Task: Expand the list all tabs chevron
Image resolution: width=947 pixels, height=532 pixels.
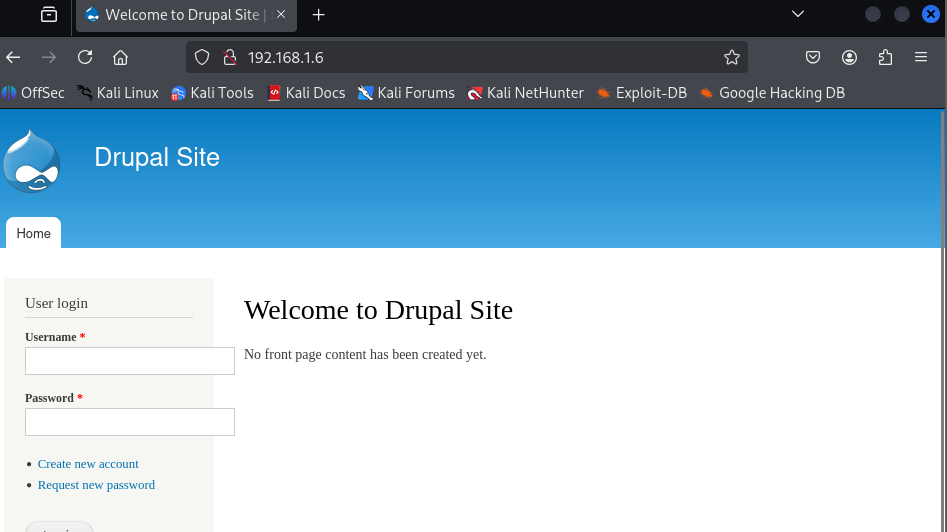Action: click(797, 14)
